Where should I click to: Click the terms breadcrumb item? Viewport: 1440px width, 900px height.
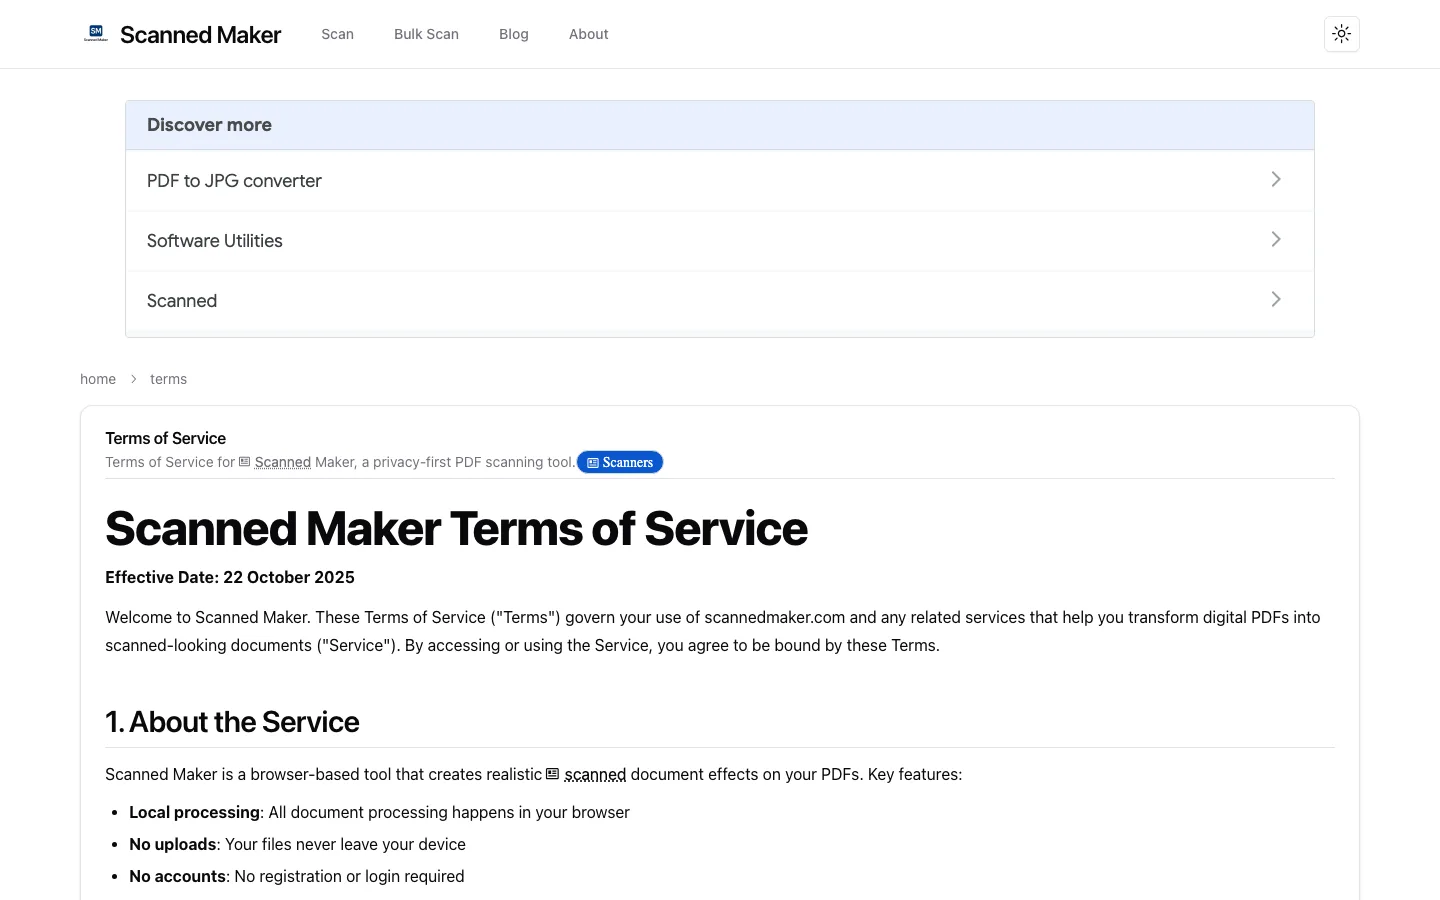168,379
